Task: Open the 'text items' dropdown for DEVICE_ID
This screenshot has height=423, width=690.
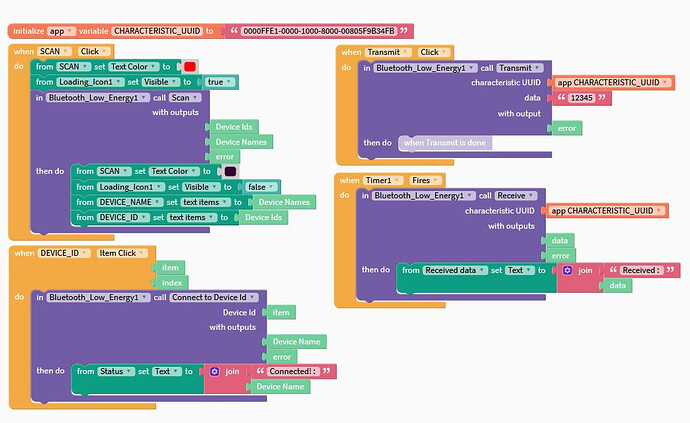Action: pos(191,217)
